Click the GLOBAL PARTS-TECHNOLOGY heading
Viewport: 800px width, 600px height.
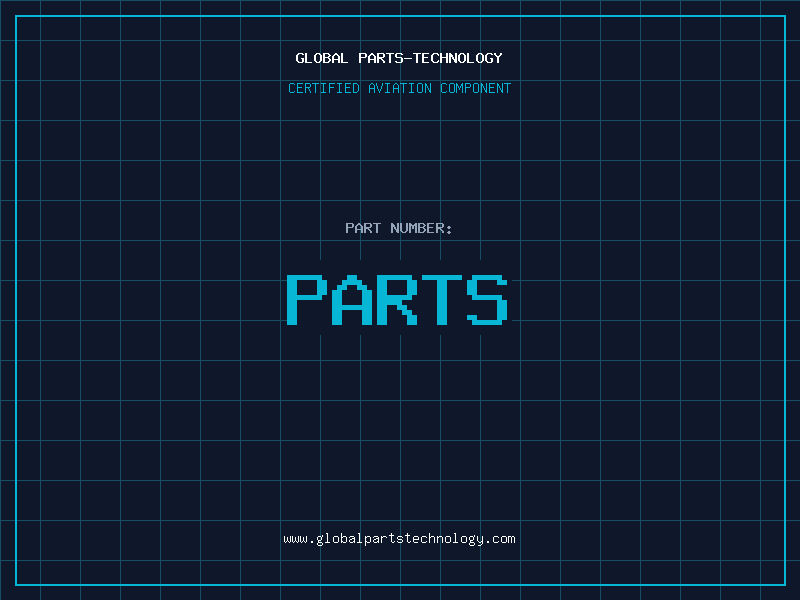point(399,58)
